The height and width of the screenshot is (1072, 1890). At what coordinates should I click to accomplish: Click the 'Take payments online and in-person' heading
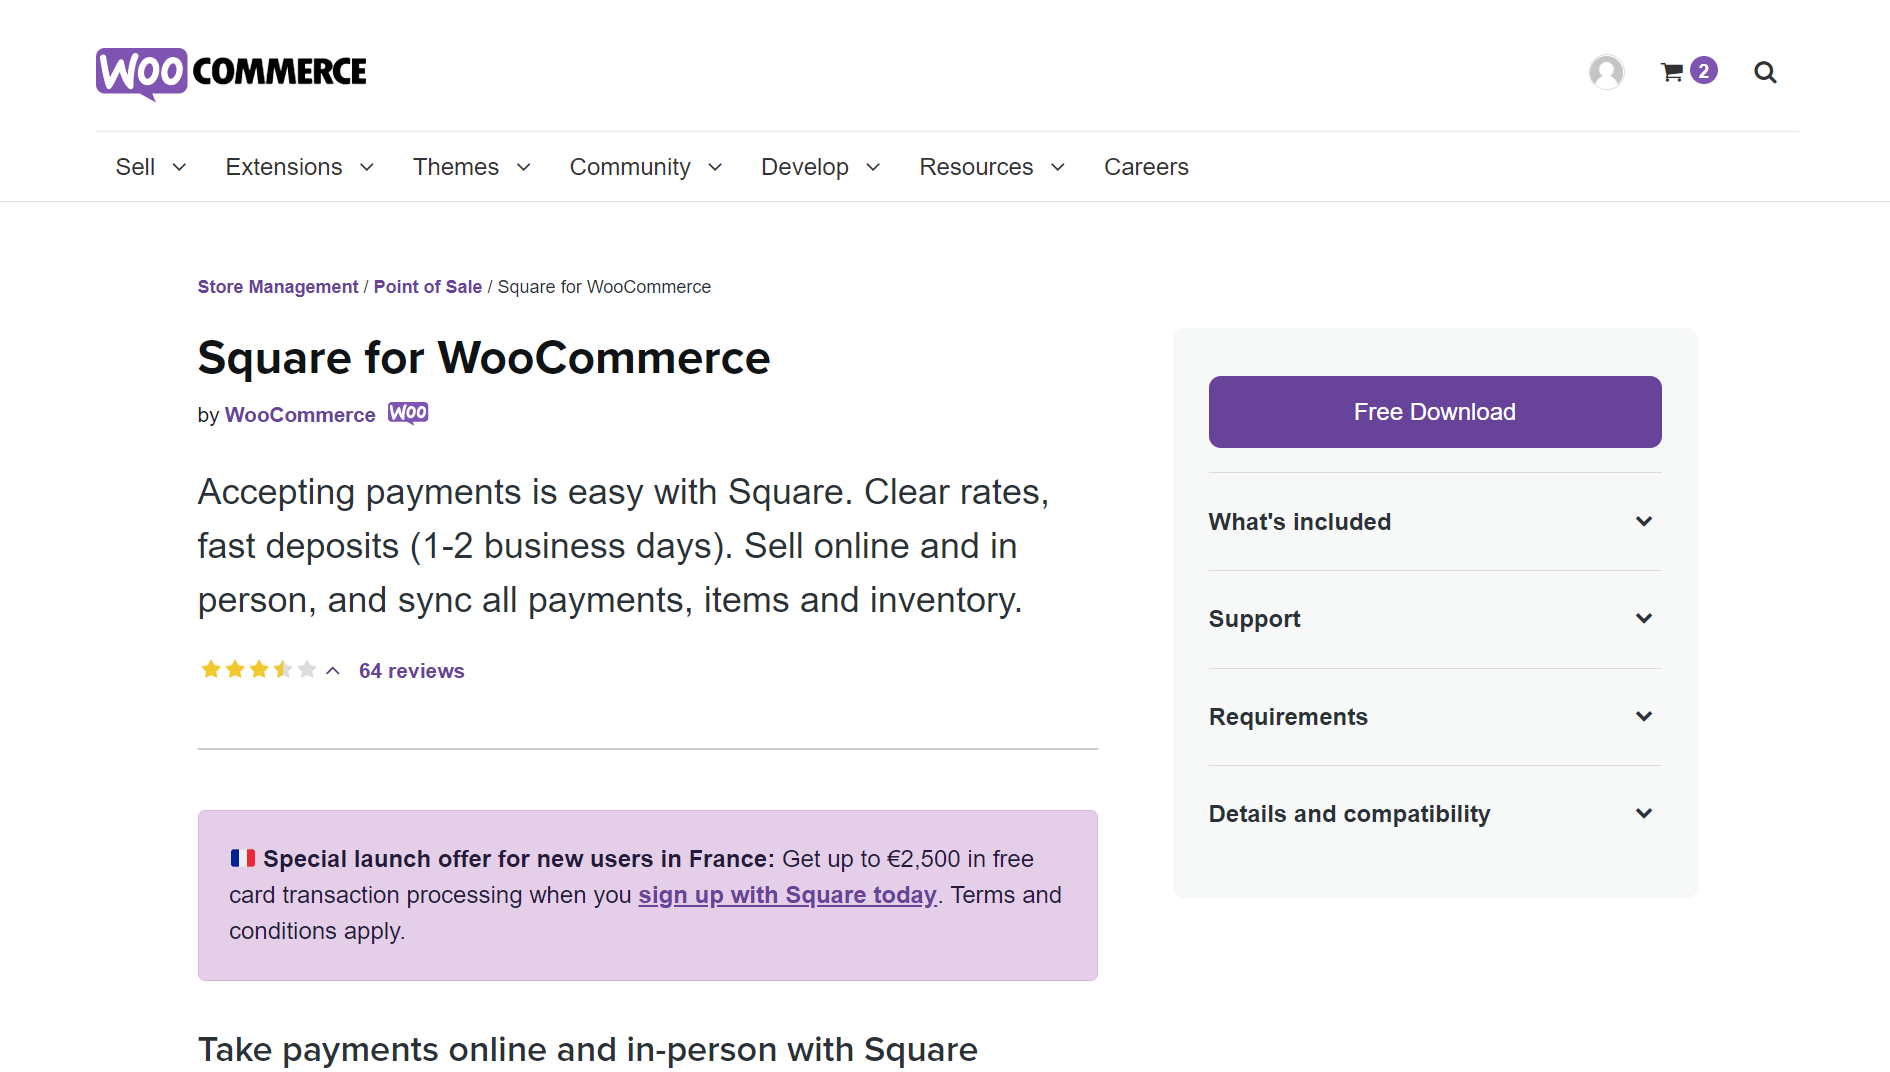click(588, 1049)
